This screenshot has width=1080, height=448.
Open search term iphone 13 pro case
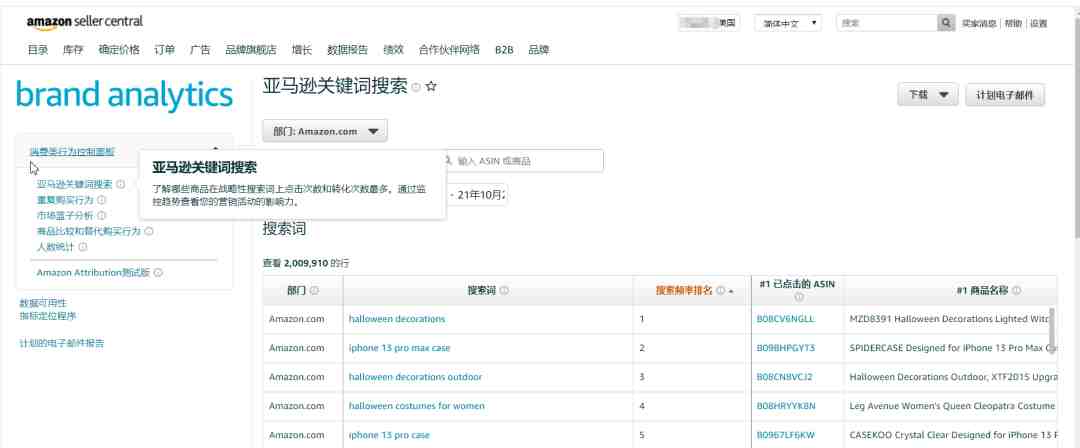click(x=389, y=435)
